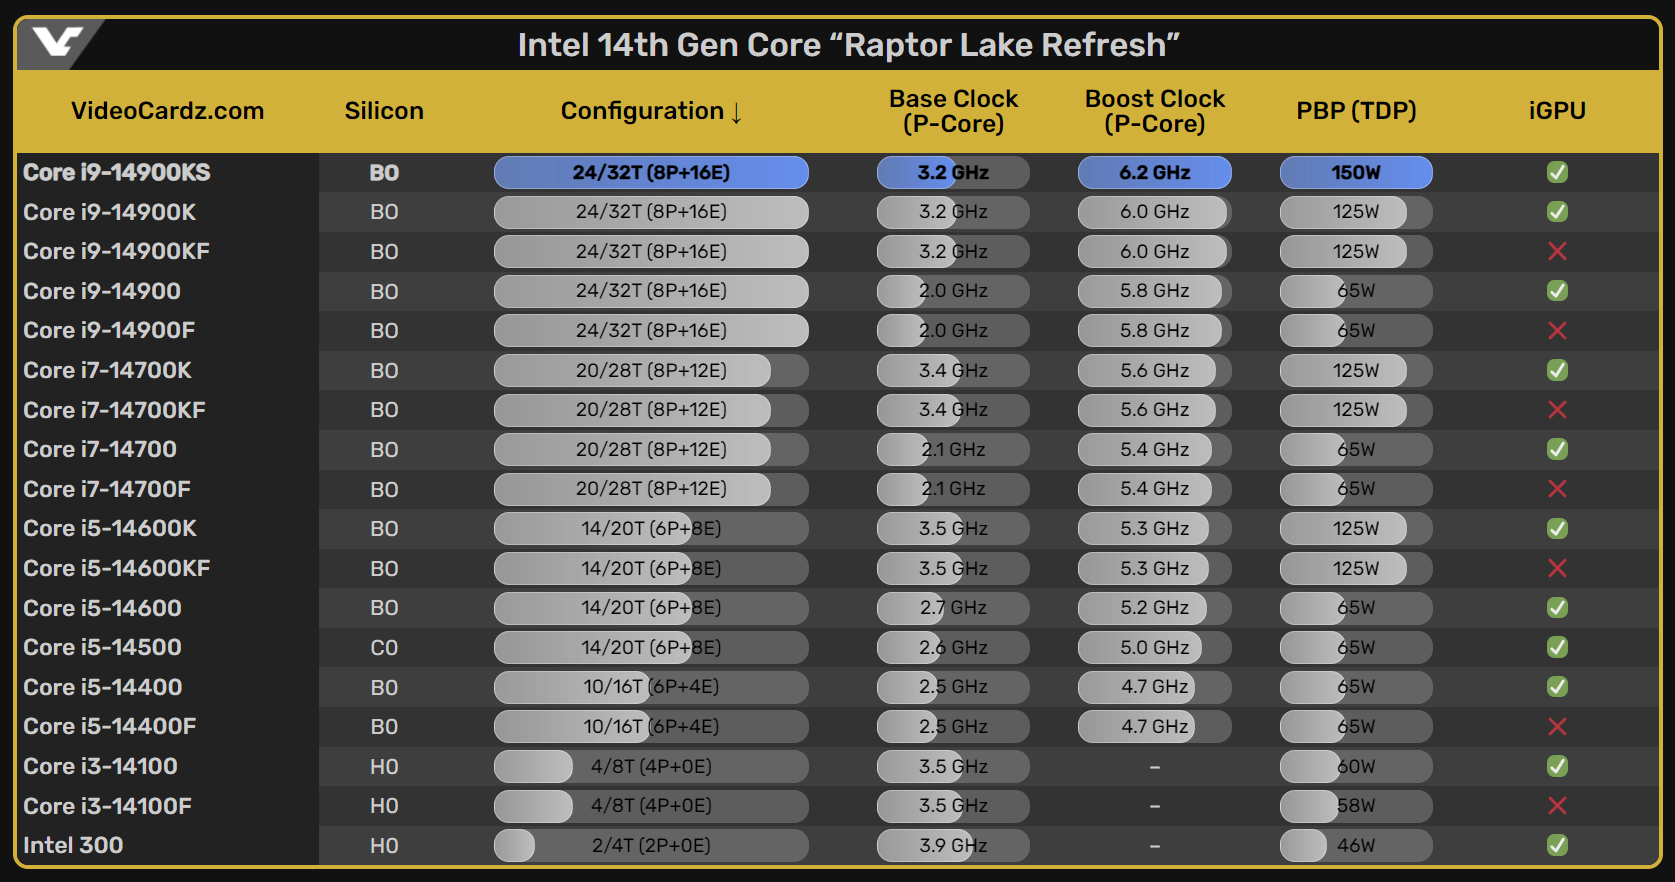Click the 2.7 GHz base clock cell
The width and height of the screenshot is (1675, 882).
[953, 607]
